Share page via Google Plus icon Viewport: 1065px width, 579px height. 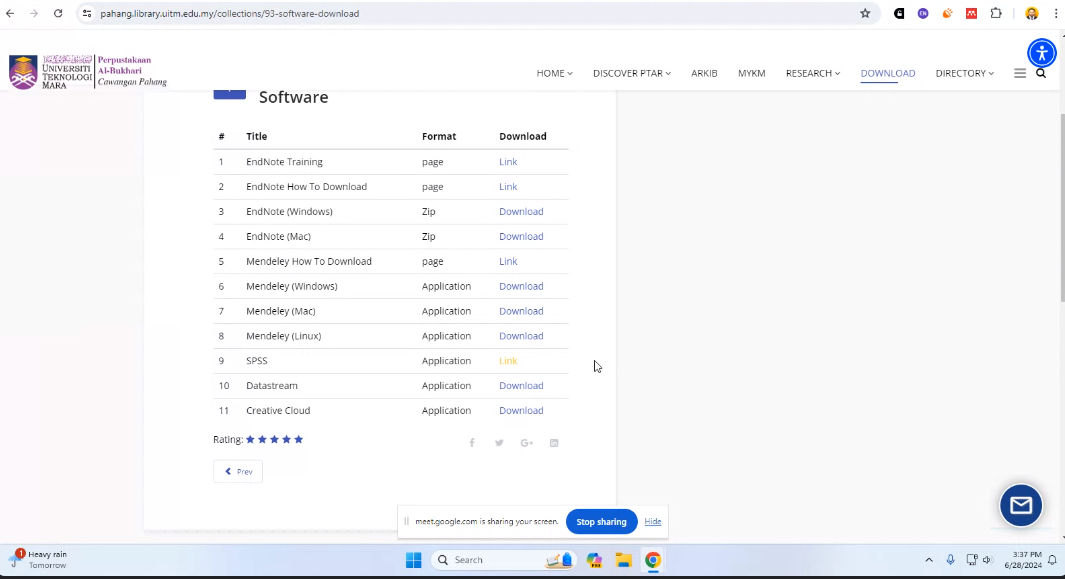pos(526,443)
